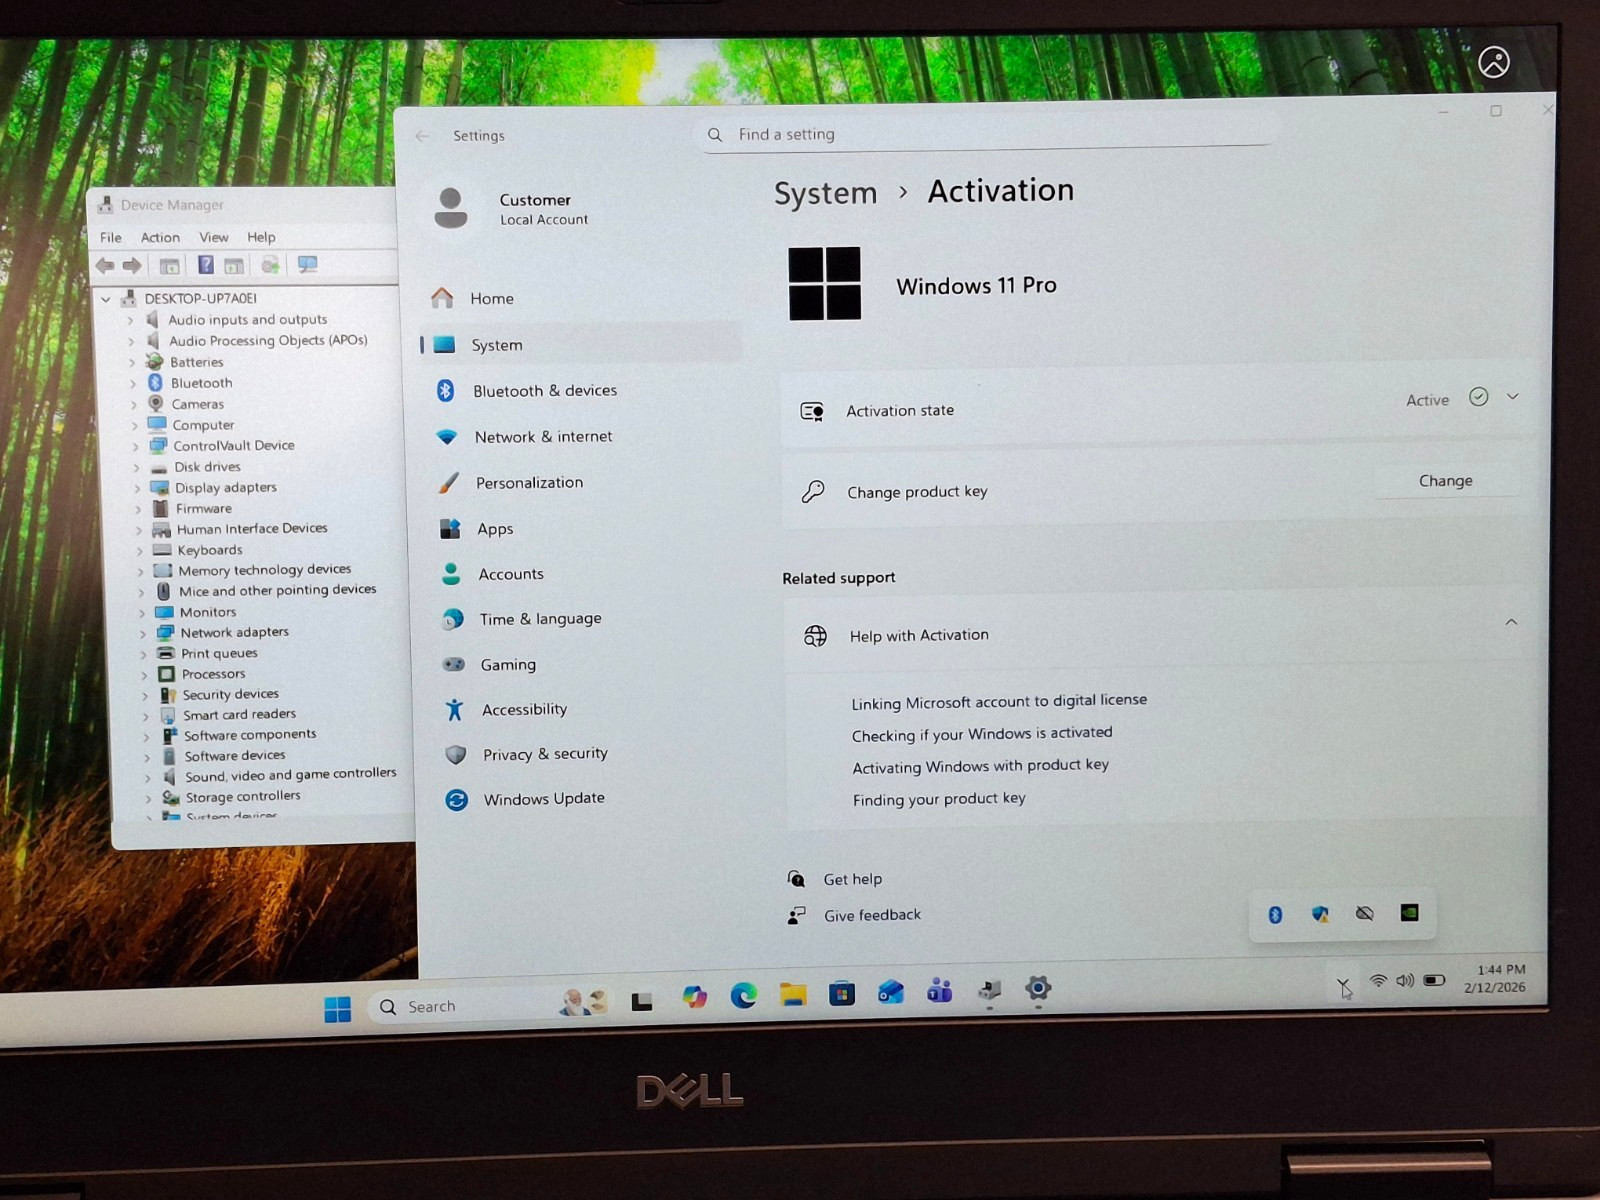
Task: Click Device Manager help toolbar icon
Action: pyautogui.click(x=205, y=265)
